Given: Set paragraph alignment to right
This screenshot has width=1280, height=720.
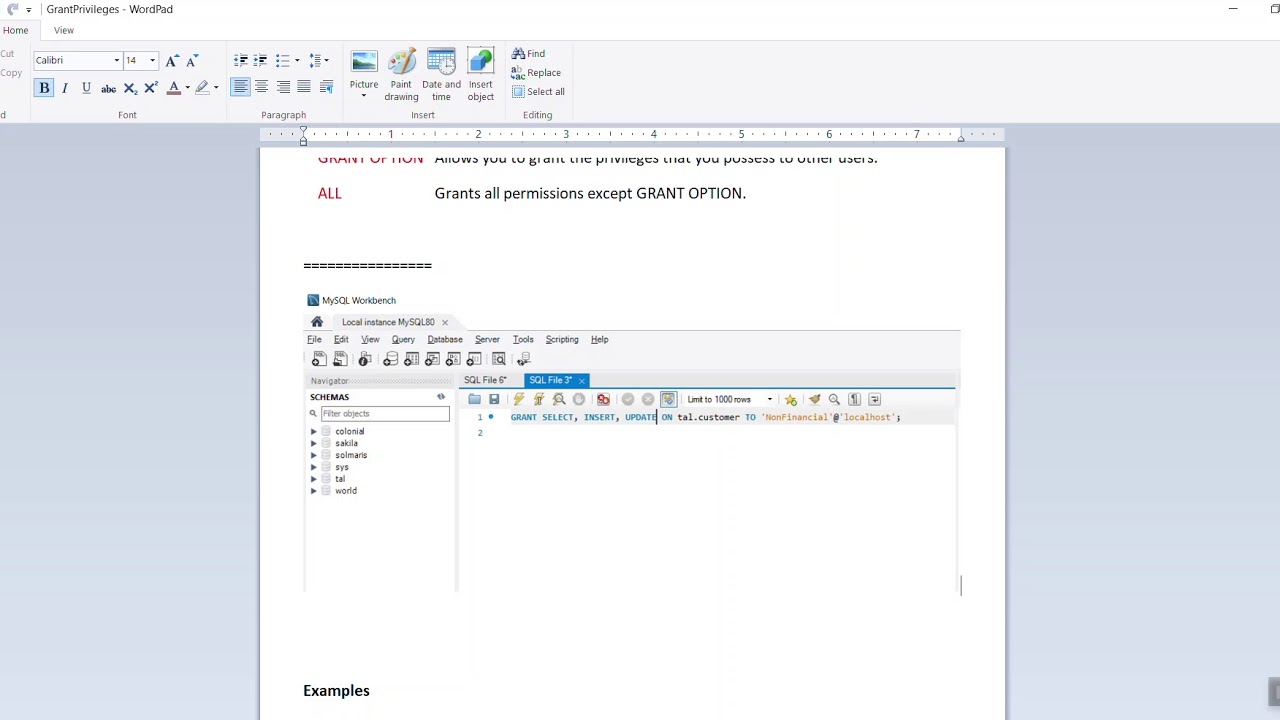Looking at the screenshot, I should [283, 87].
